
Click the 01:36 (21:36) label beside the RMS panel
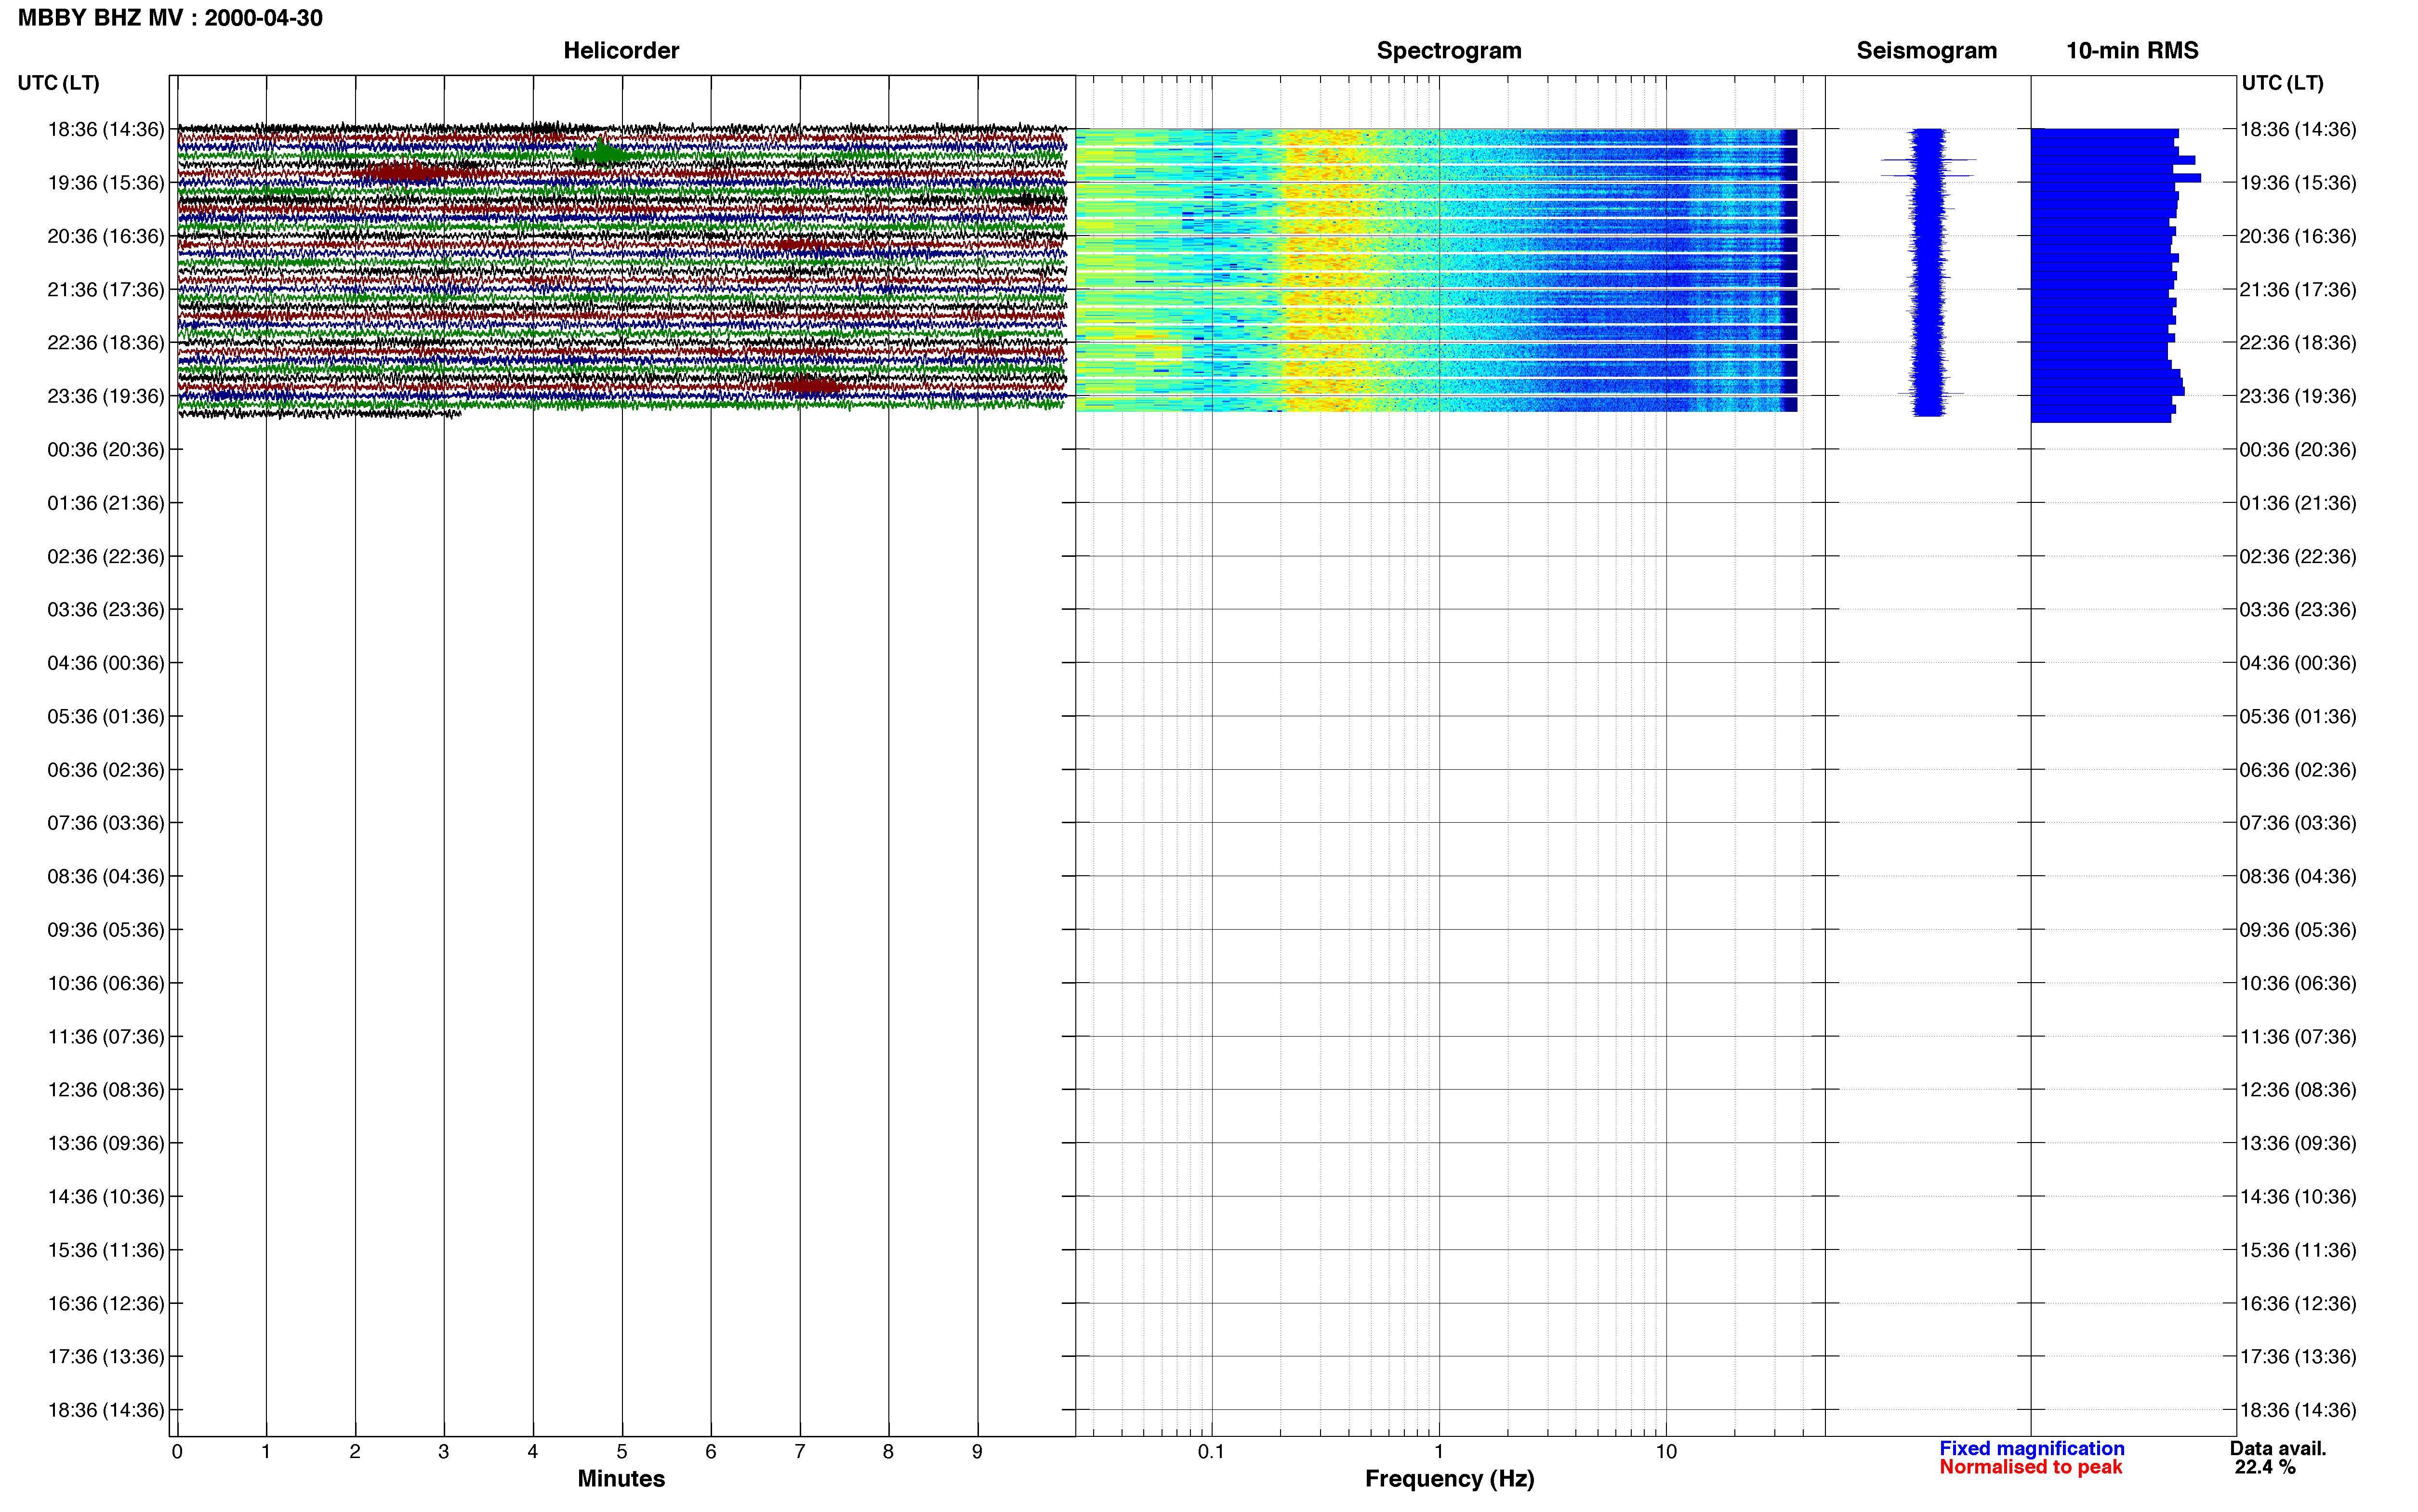coord(2298,503)
